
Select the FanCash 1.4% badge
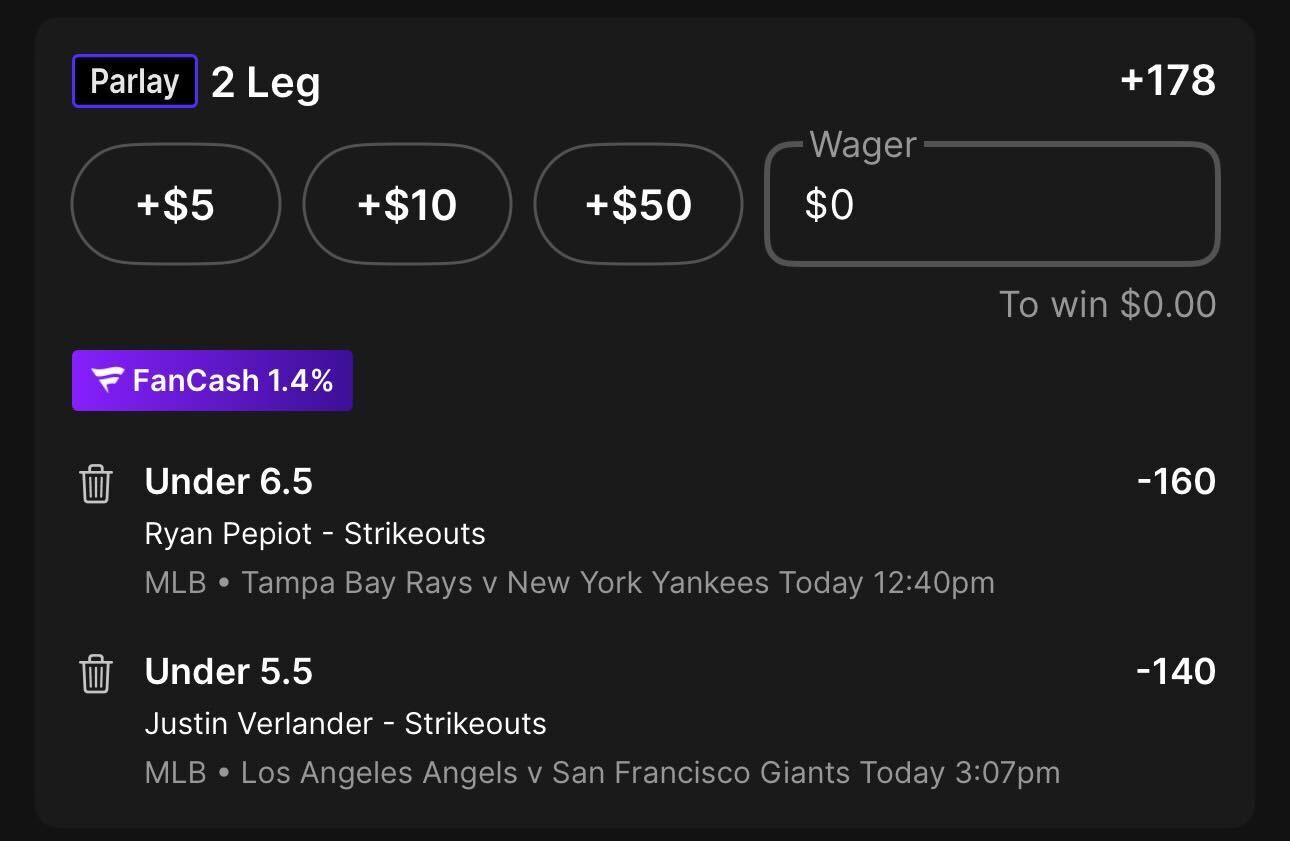212,381
